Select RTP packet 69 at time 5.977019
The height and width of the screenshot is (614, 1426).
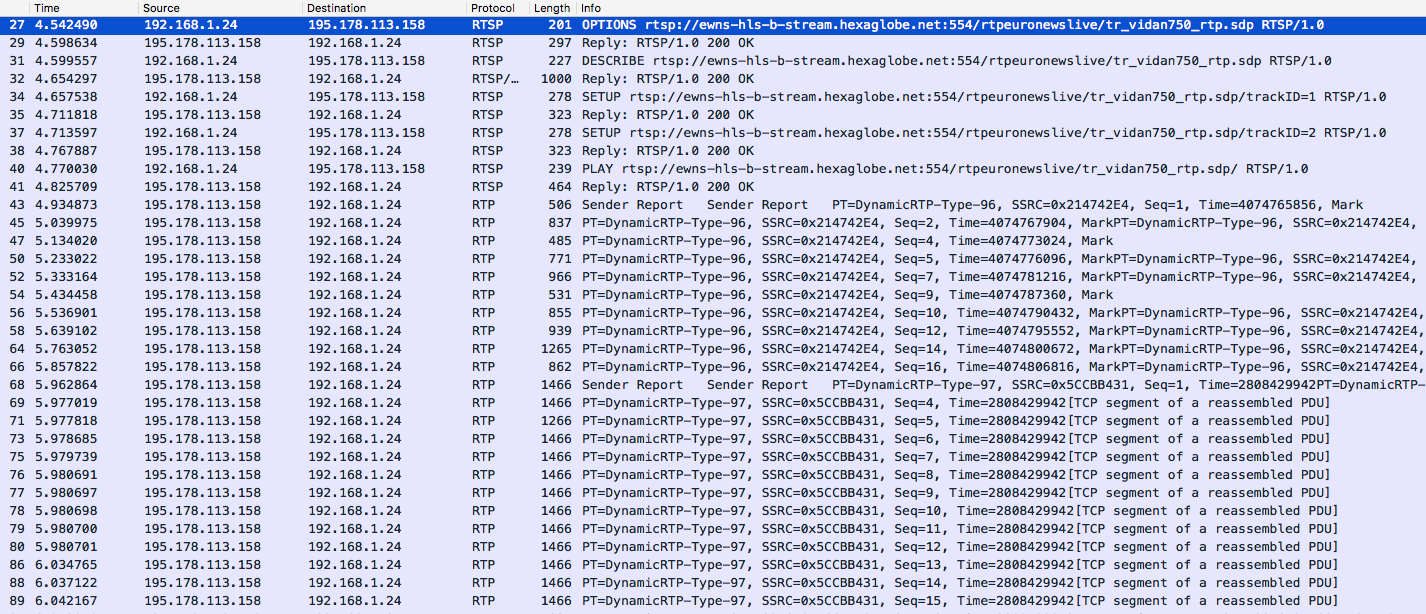[713, 403]
